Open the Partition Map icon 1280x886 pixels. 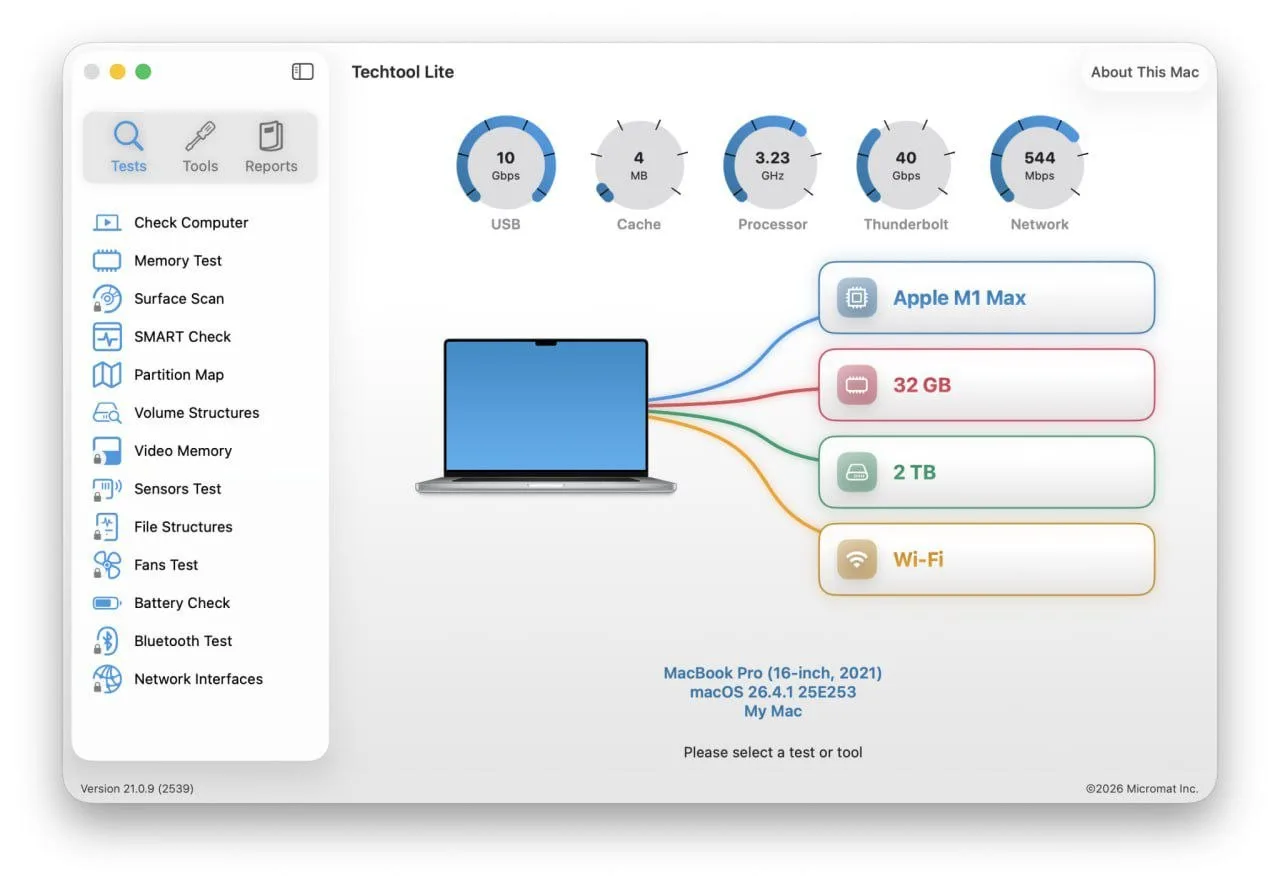pos(107,374)
